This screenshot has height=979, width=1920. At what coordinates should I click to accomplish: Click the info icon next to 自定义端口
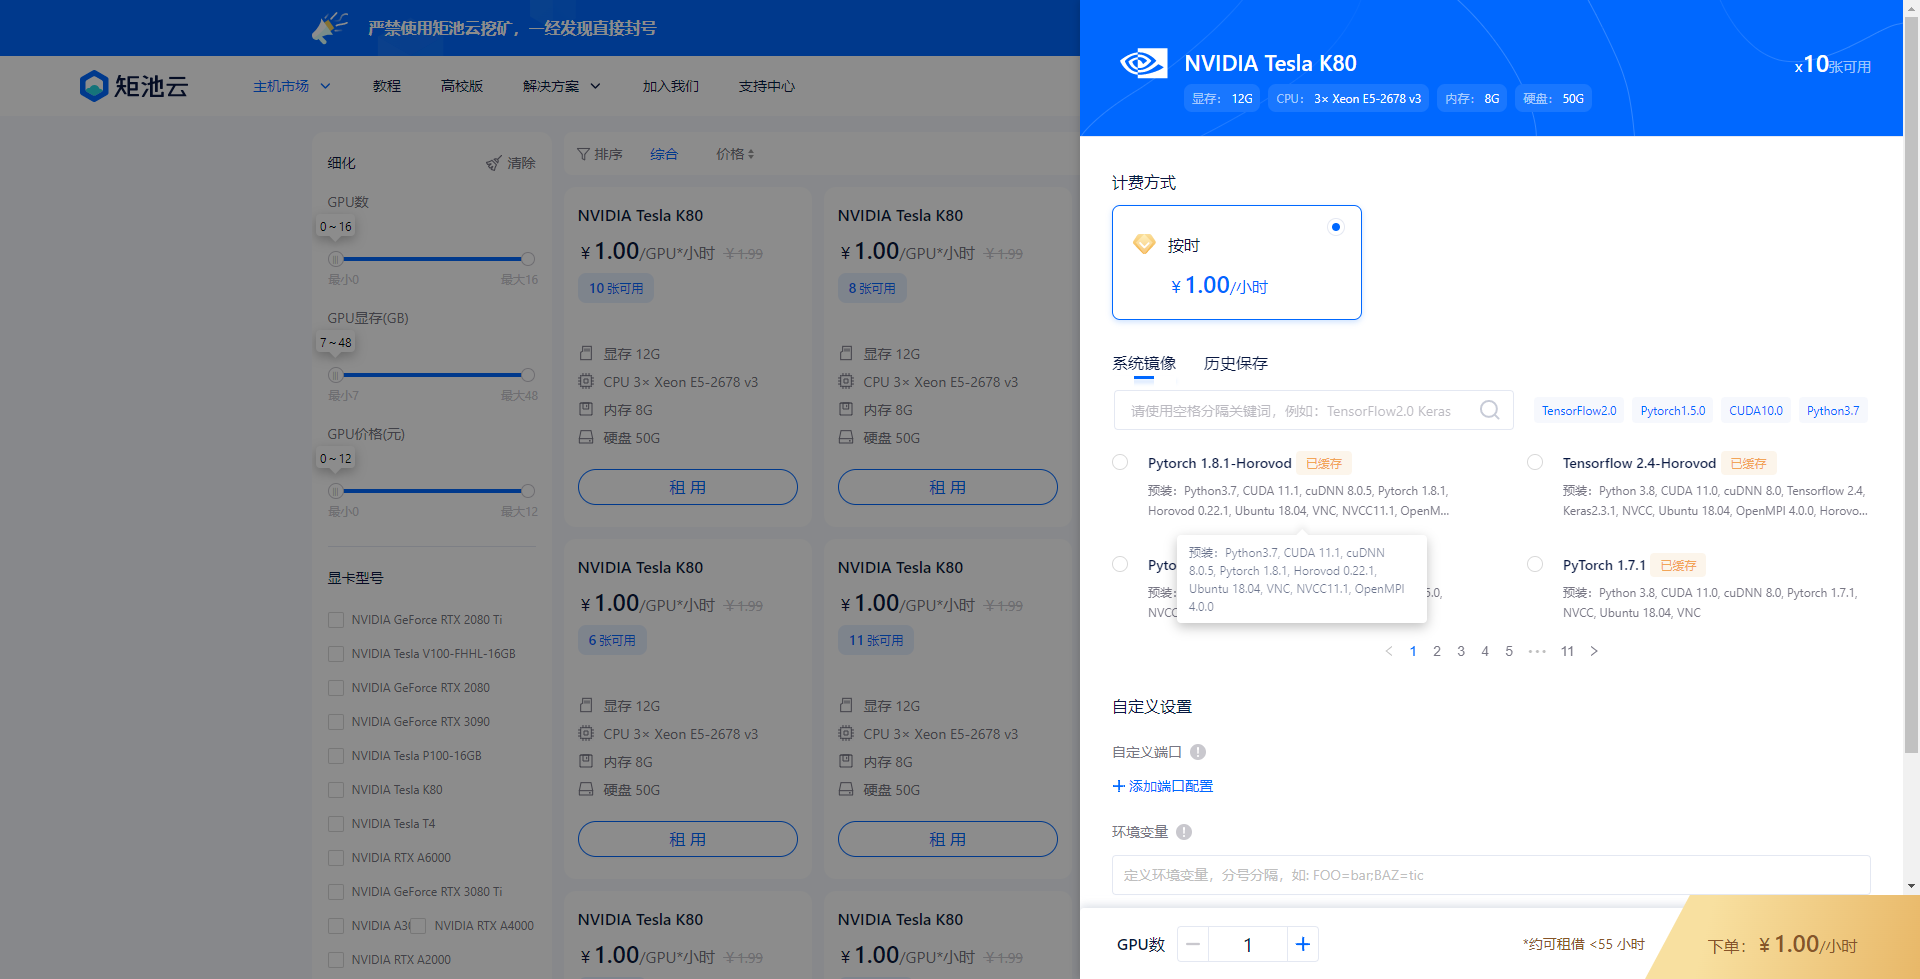tap(1198, 752)
